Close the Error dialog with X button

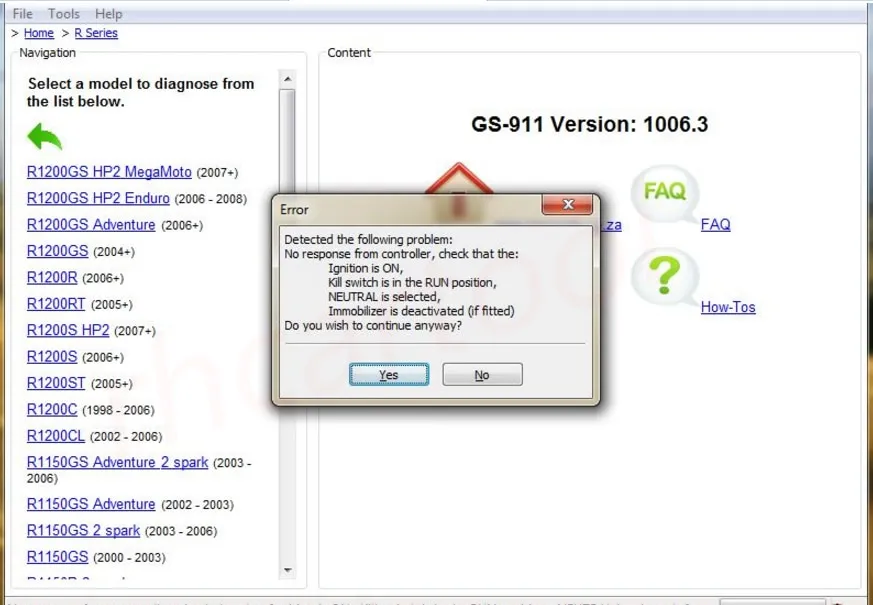coord(568,205)
